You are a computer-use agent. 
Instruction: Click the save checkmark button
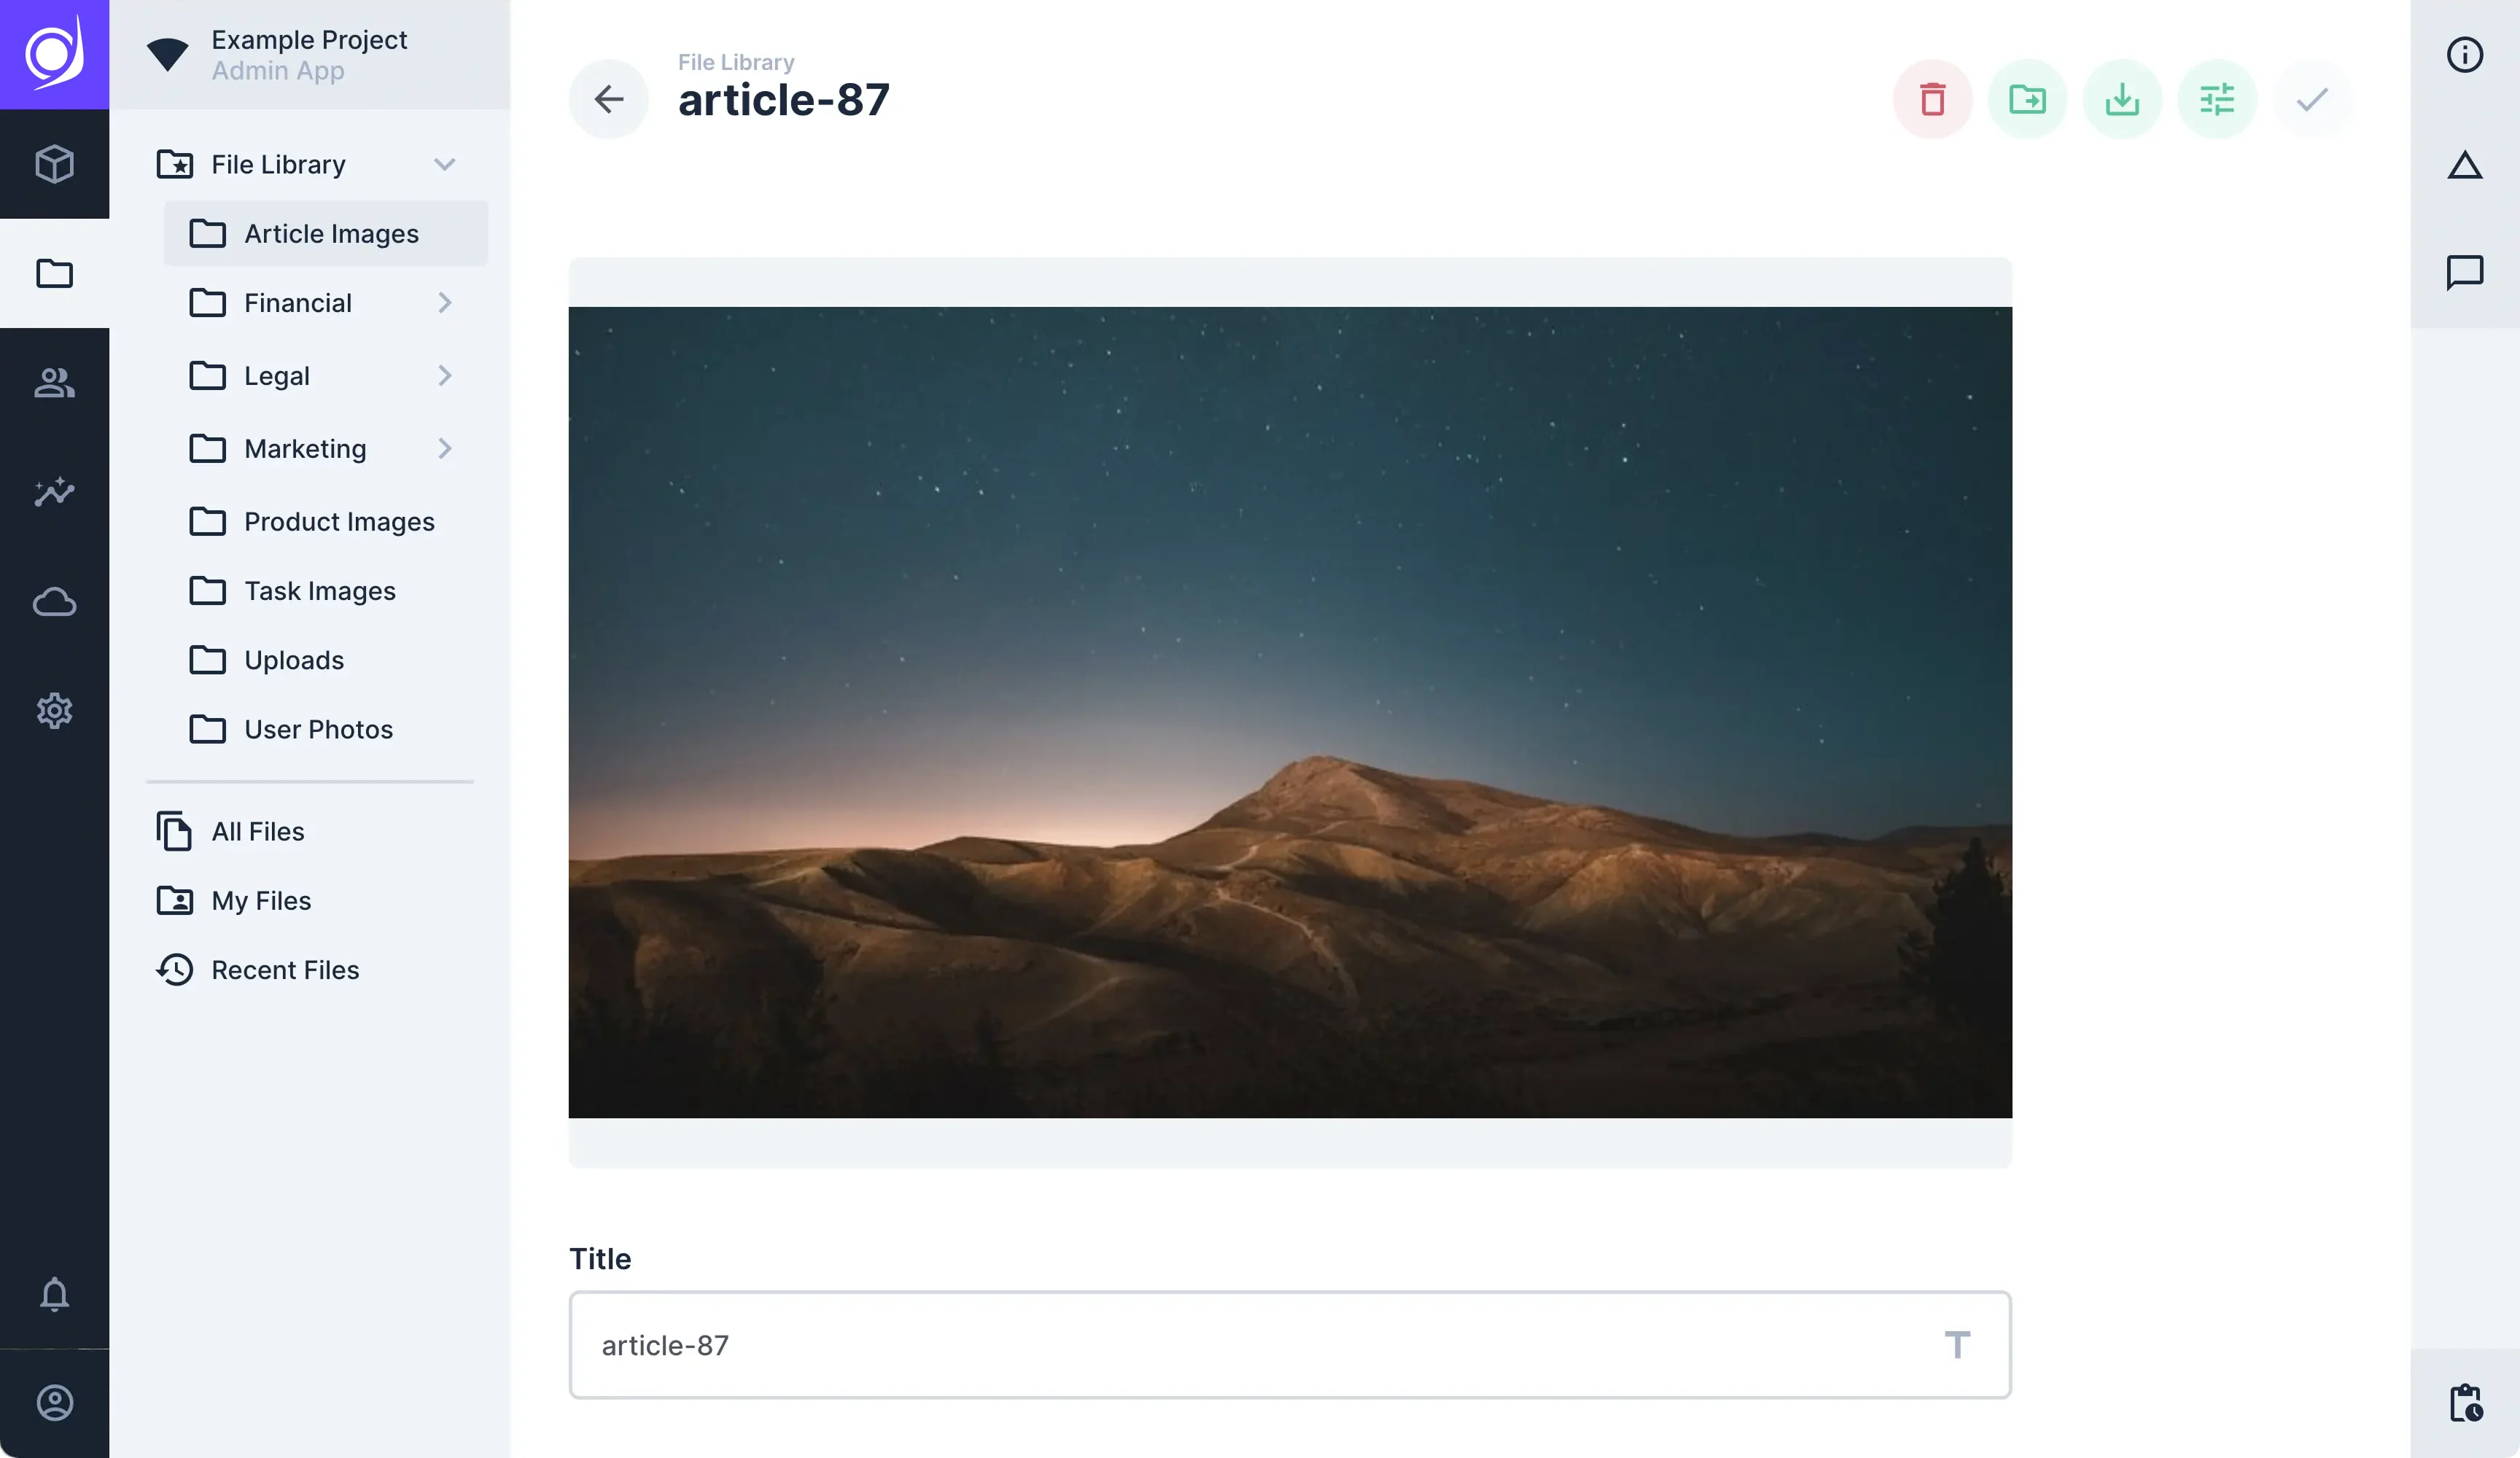(2312, 99)
